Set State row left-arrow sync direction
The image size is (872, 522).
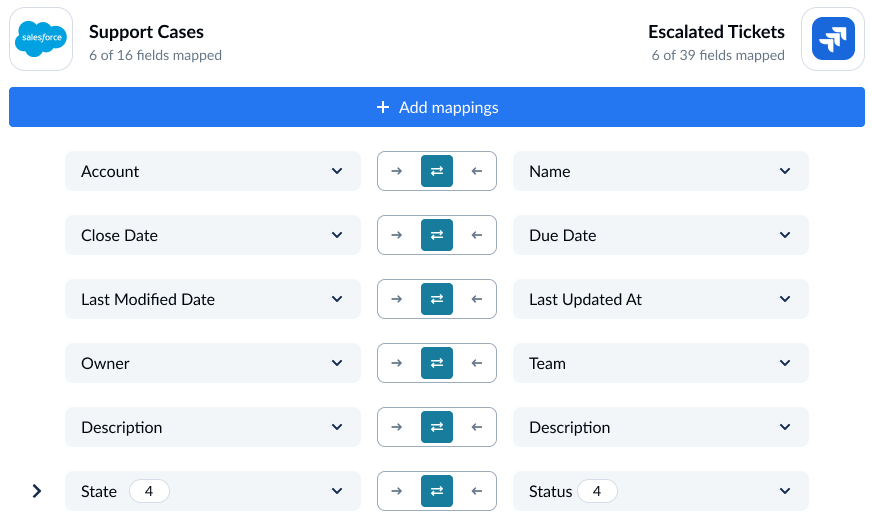click(477, 491)
